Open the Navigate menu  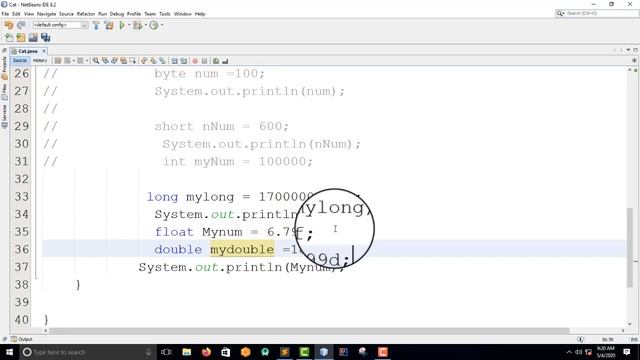click(x=47, y=14)
